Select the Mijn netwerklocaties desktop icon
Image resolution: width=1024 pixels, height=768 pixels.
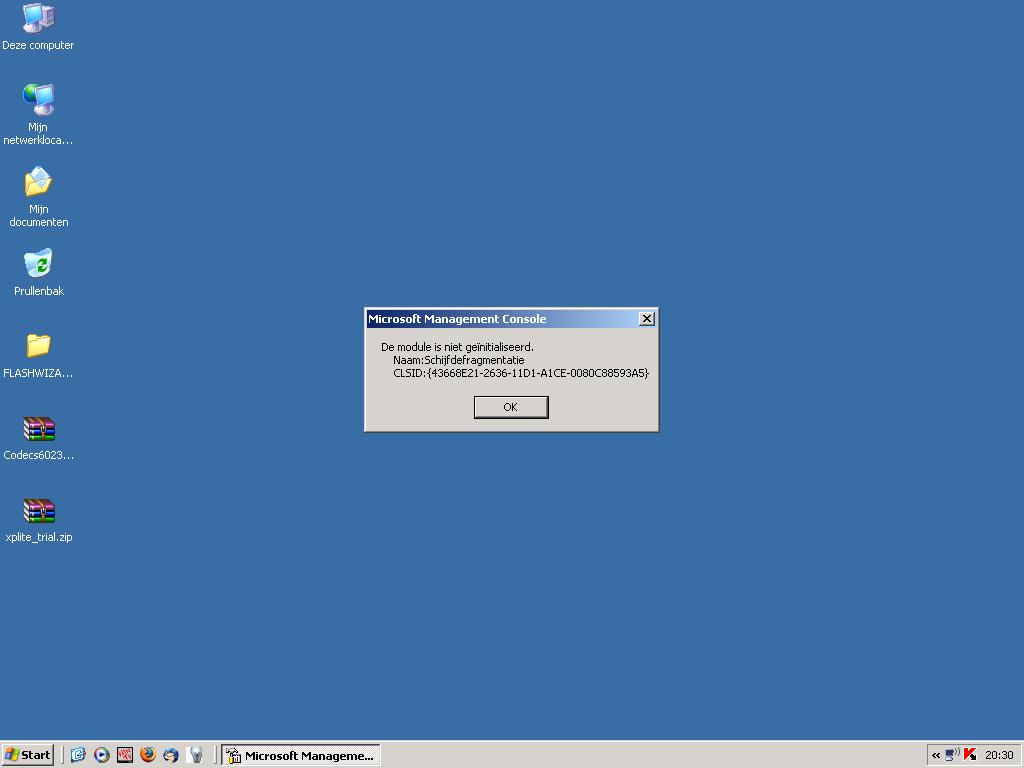(x=38, y=114)
